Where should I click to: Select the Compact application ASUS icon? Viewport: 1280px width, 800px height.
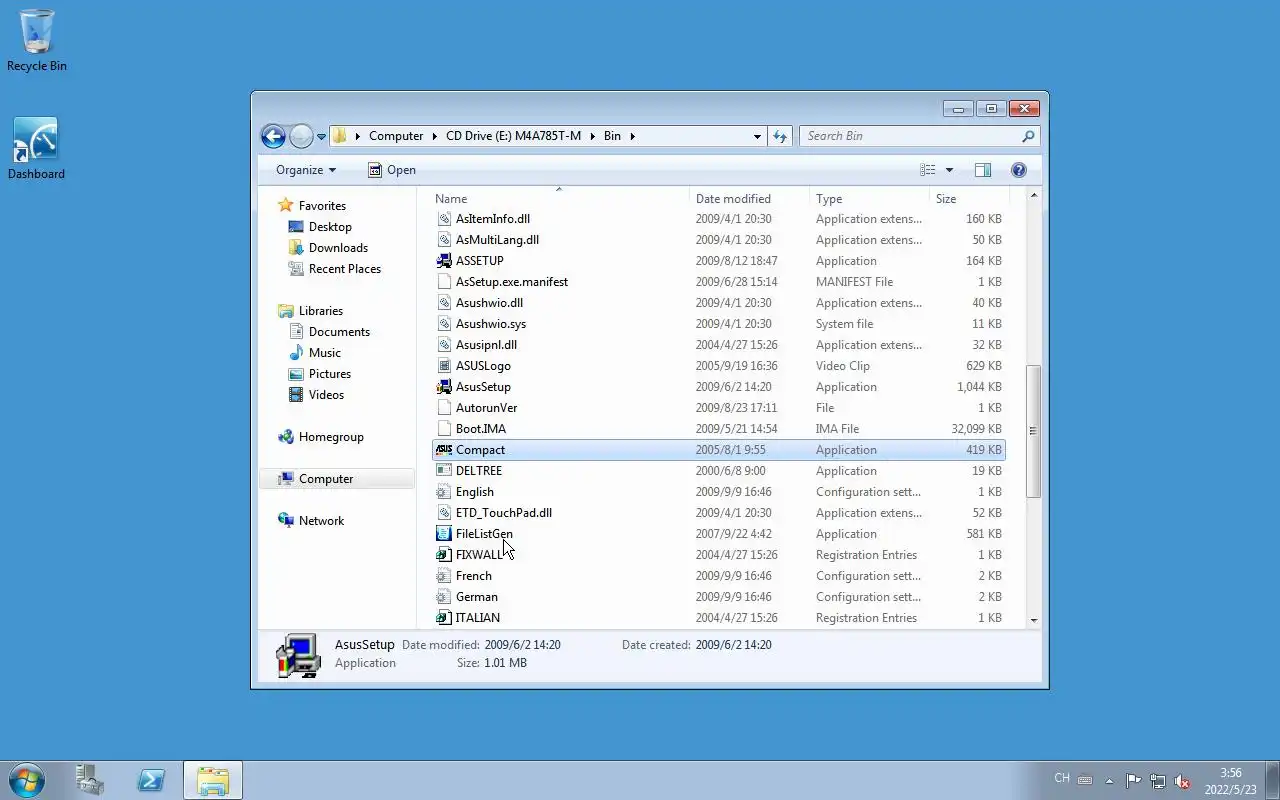tap(444, 450)
